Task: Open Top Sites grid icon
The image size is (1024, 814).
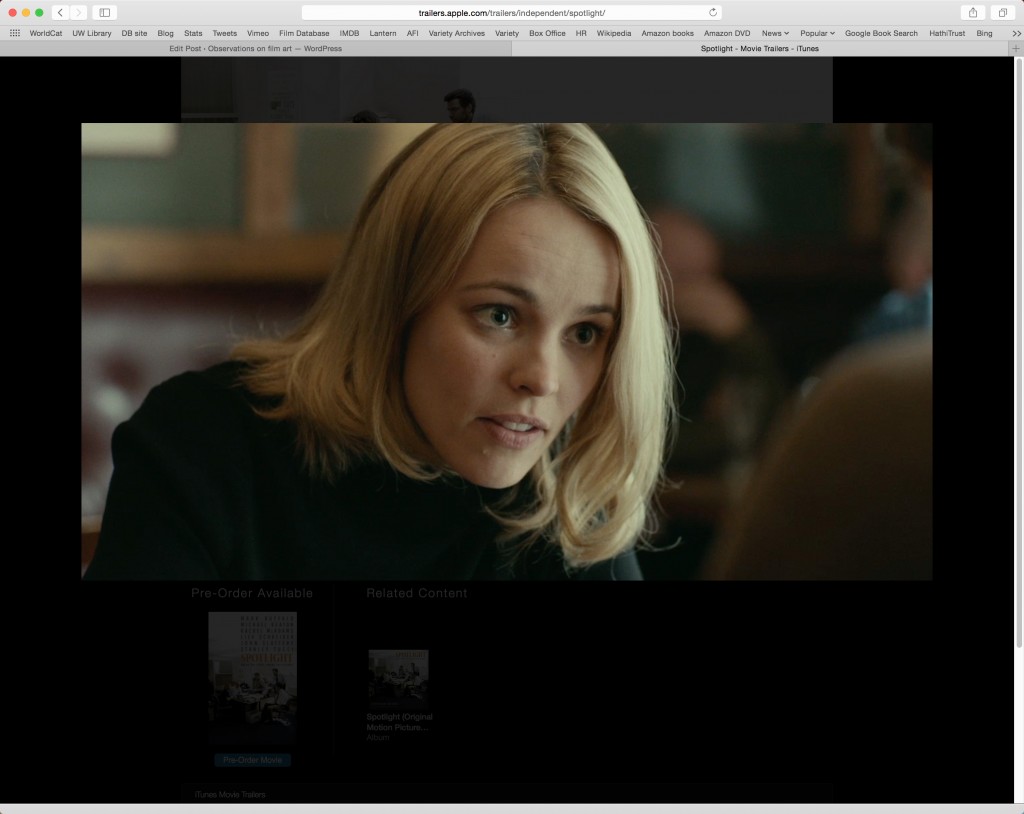Action: click(x=15, y=33)
